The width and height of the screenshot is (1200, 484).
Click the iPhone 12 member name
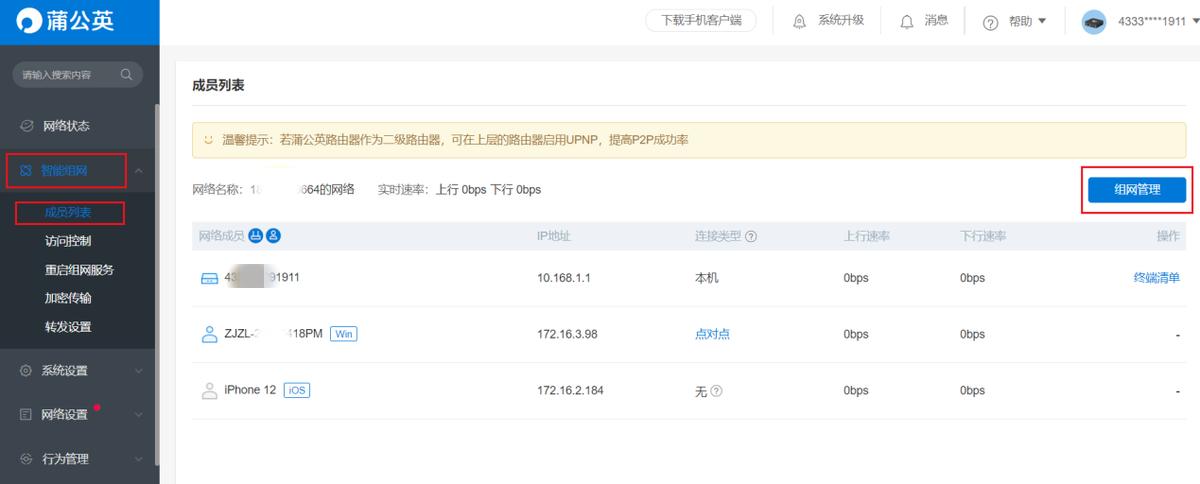tap(250, 391)
